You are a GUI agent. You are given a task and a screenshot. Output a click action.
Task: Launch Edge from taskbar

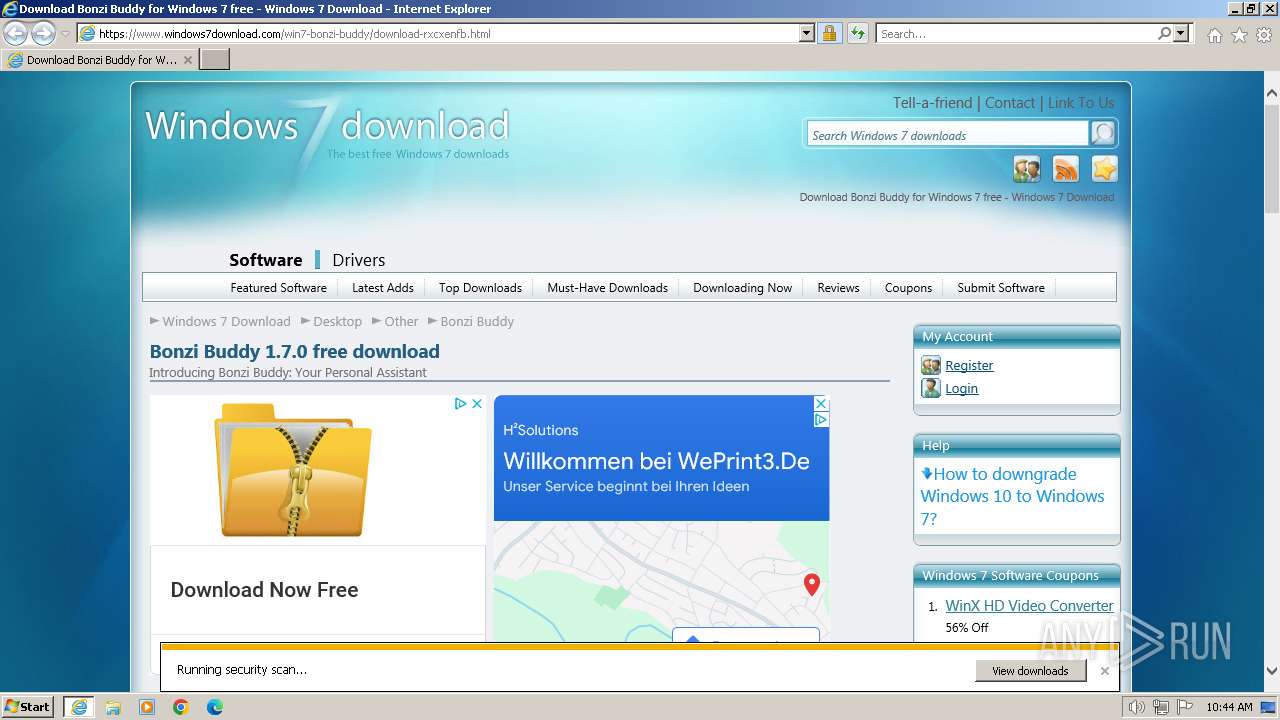pyautogui.click(x=215, y=707)
